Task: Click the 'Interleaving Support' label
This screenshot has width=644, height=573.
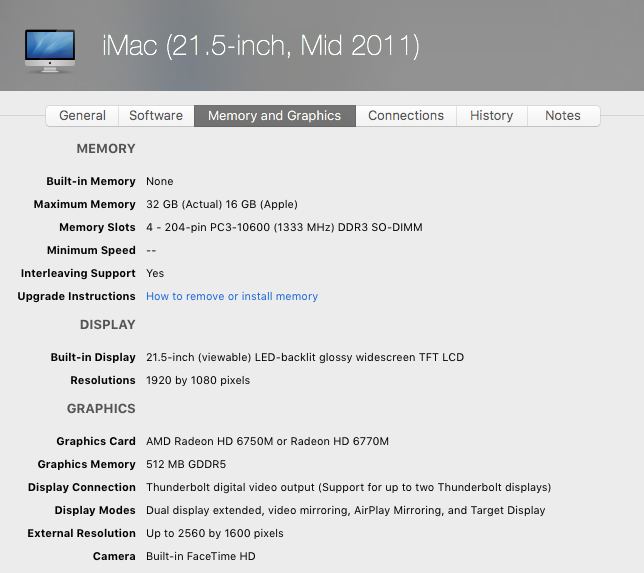Action: [x=78, y=273]
